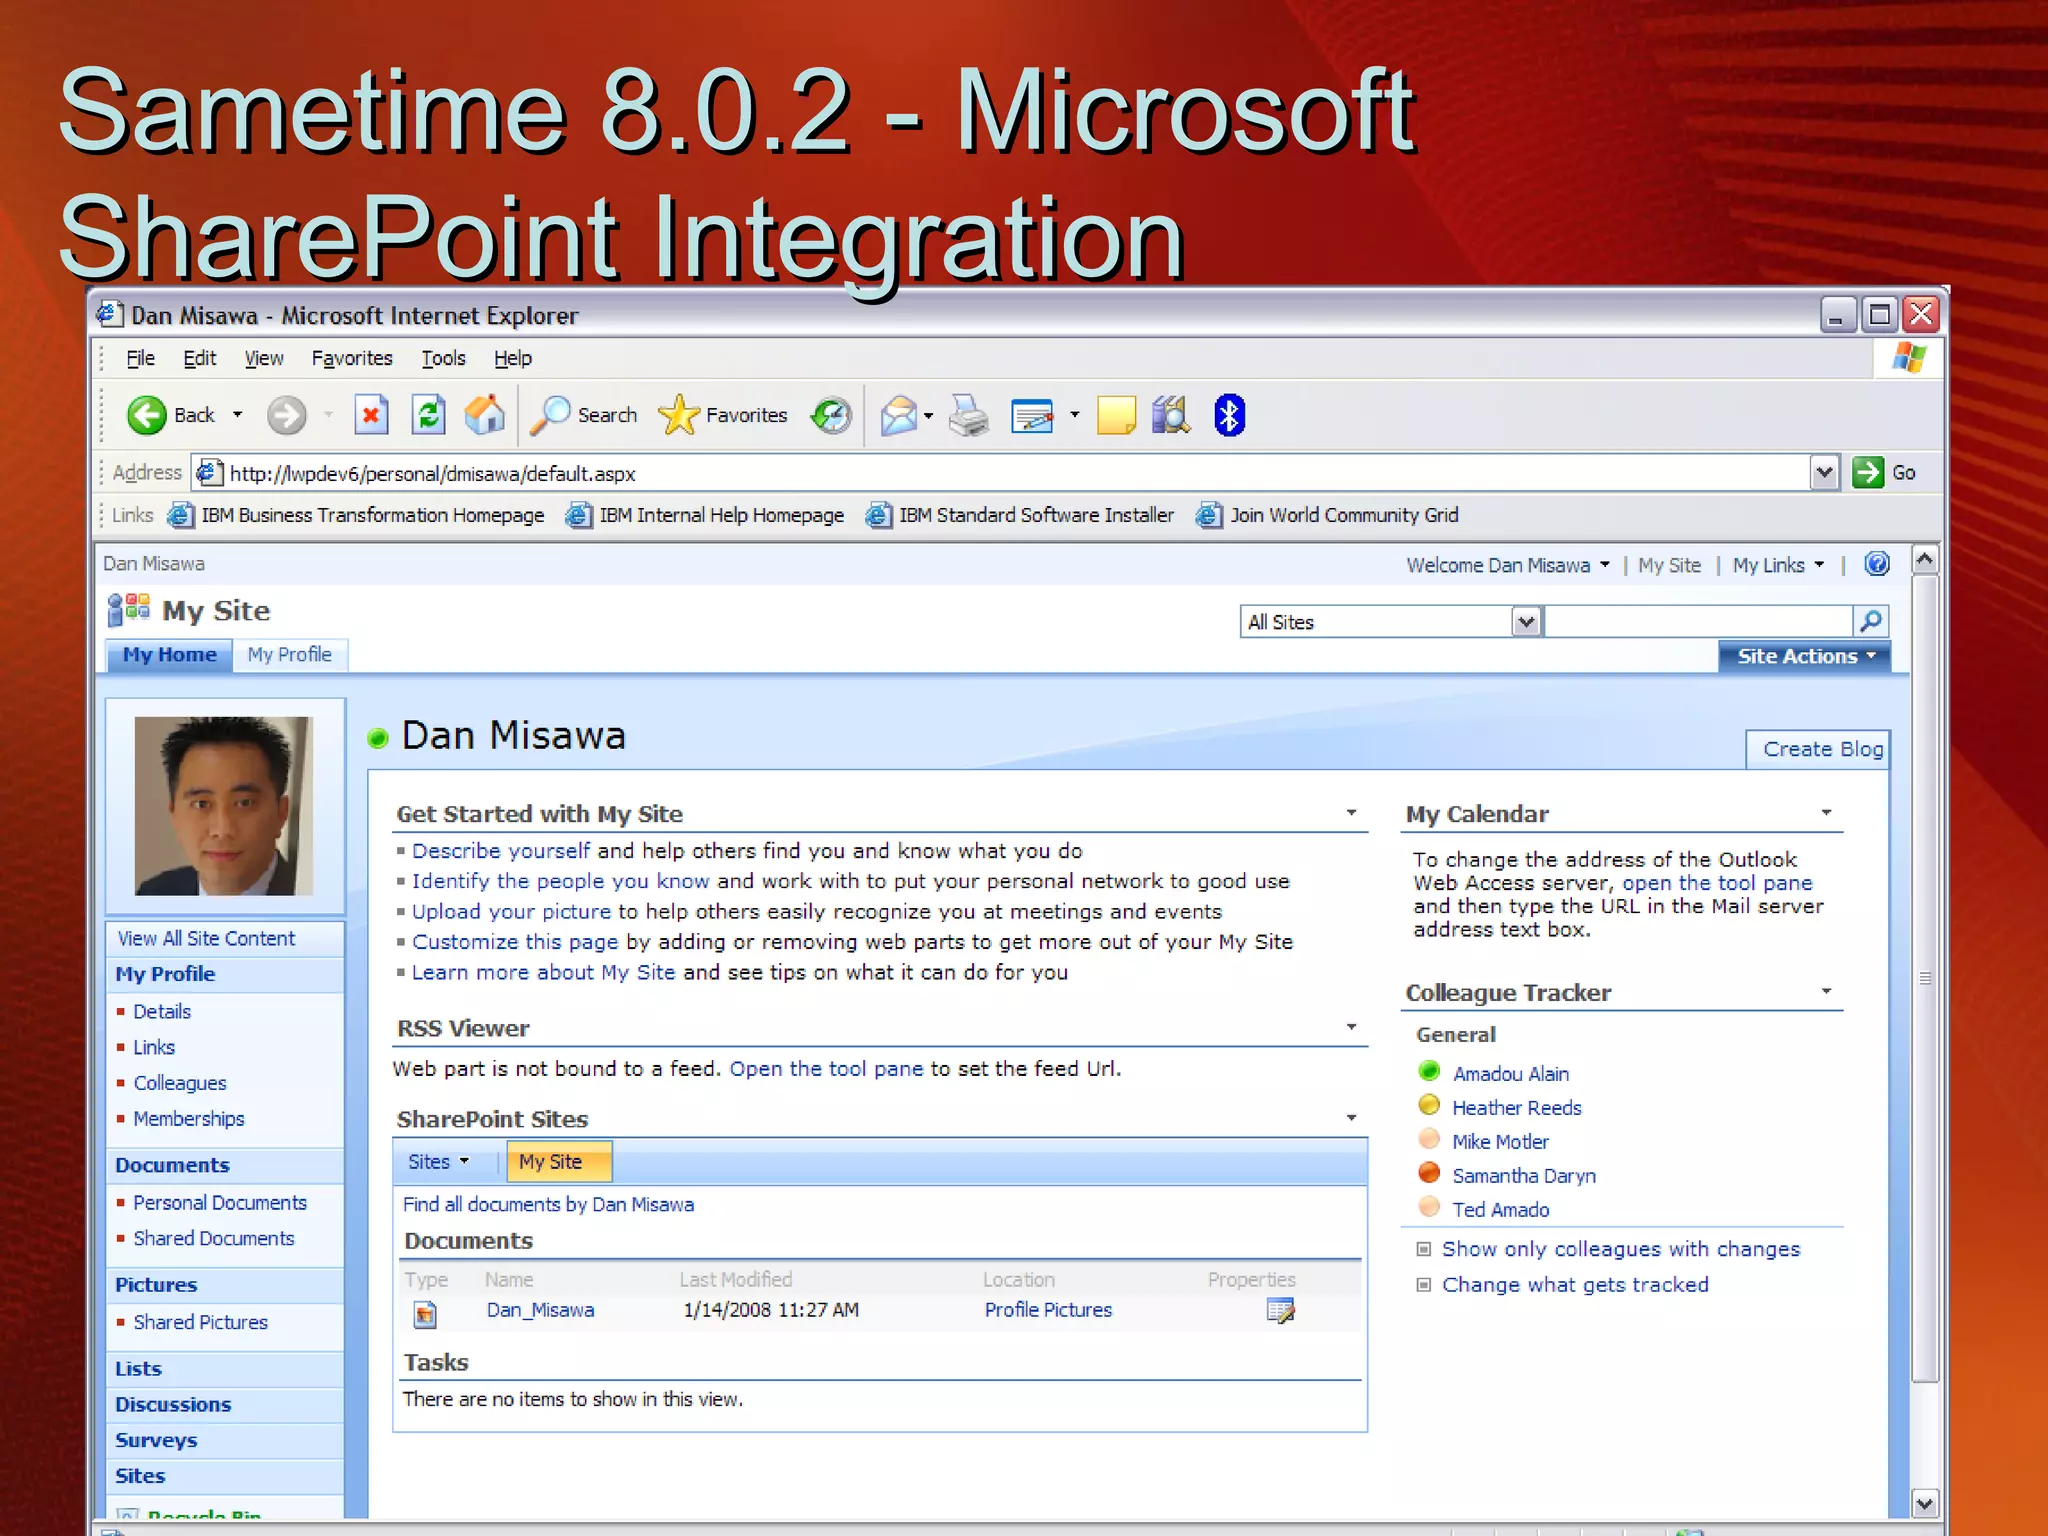The image size is (2048, 1536).
Task: Click the My Site people icon
Action: click(x=128, y=609)
